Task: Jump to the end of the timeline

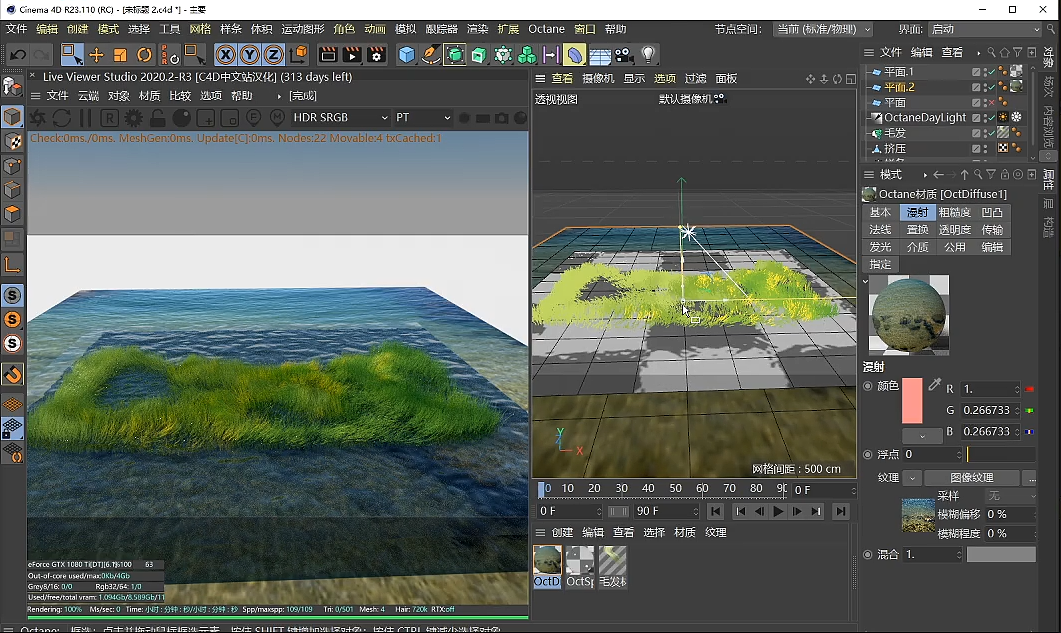Action: click(x=840, y=512)
